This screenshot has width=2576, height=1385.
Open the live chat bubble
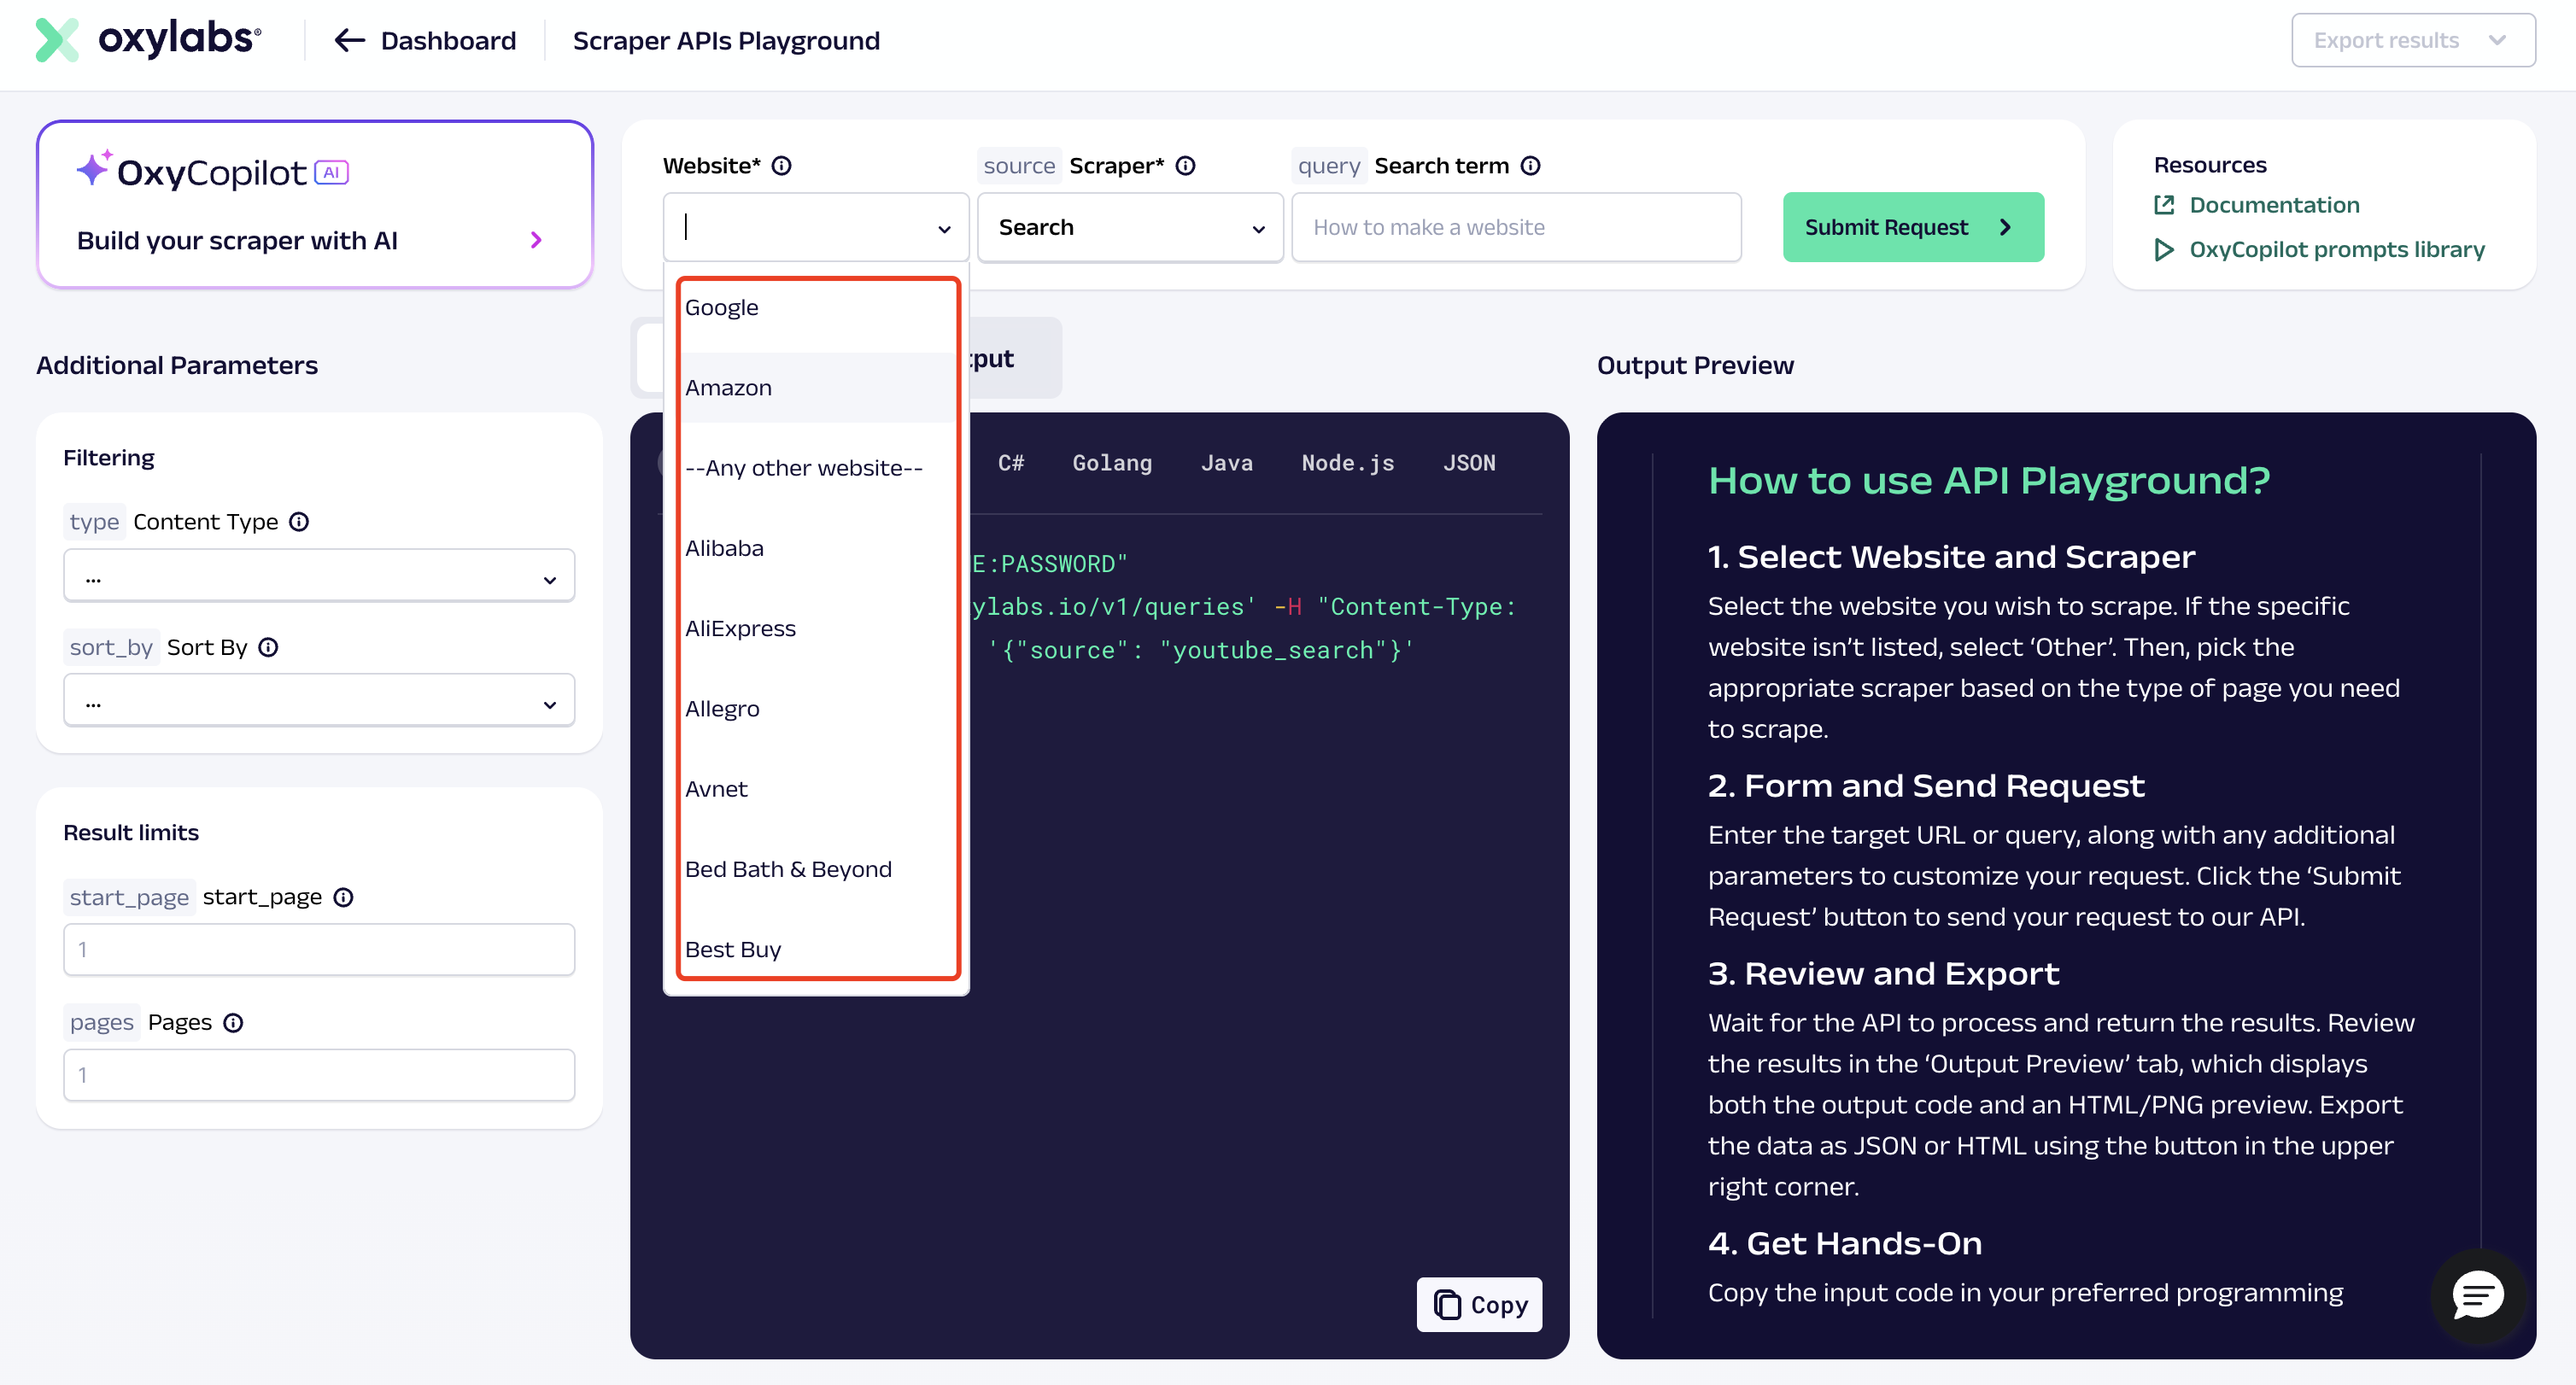[2477, 1297]
